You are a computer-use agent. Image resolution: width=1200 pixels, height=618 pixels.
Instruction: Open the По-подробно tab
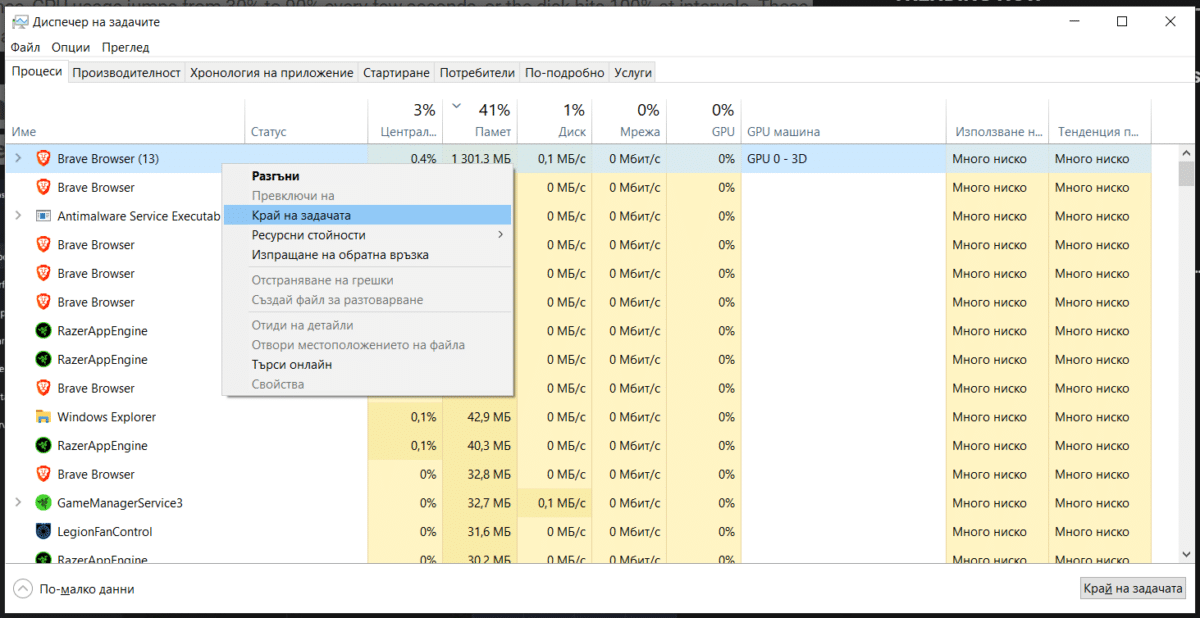pyautogui.click(x=565, y=73)
